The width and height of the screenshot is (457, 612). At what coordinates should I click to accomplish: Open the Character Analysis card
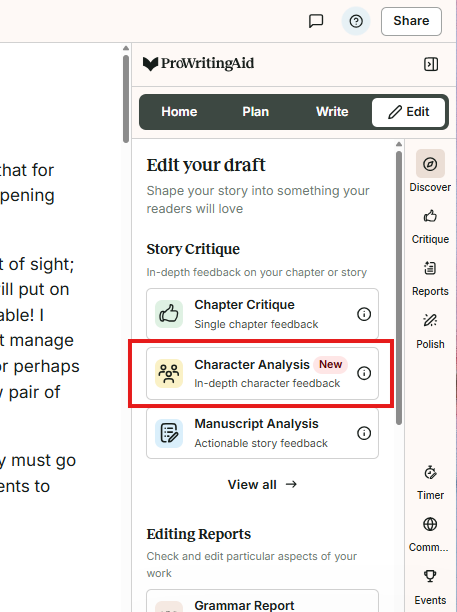tap(262, 373)
